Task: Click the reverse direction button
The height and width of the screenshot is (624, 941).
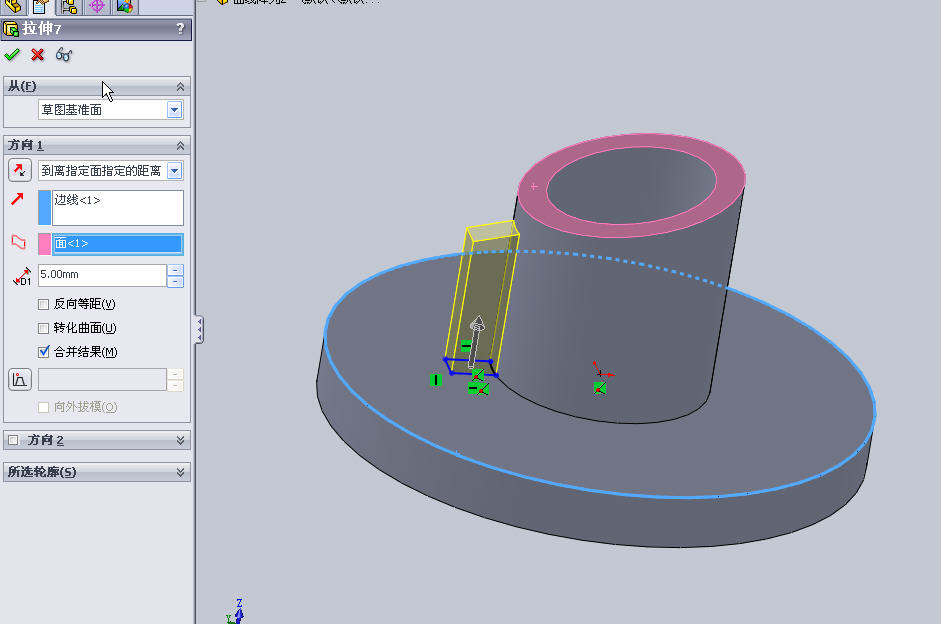Action: 20,170
